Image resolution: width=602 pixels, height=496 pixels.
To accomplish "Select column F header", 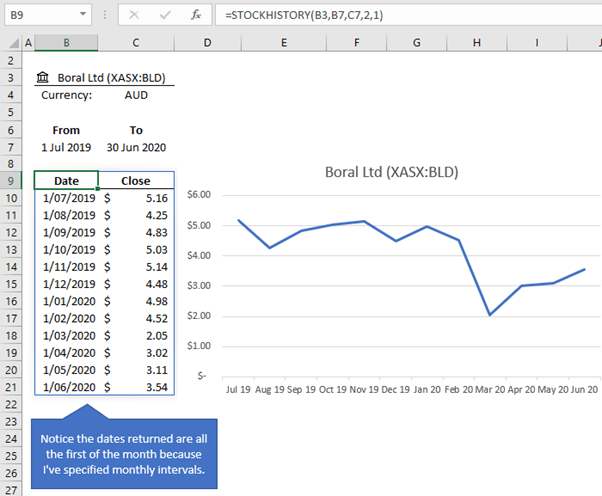I will [x=357, y=43].
